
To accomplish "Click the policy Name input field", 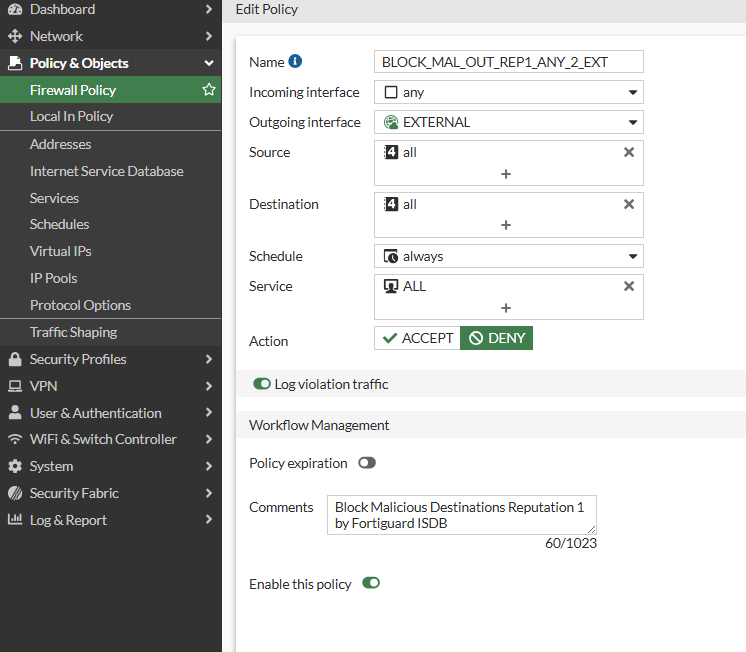I will pyautogui.click(x=508, y=62).
